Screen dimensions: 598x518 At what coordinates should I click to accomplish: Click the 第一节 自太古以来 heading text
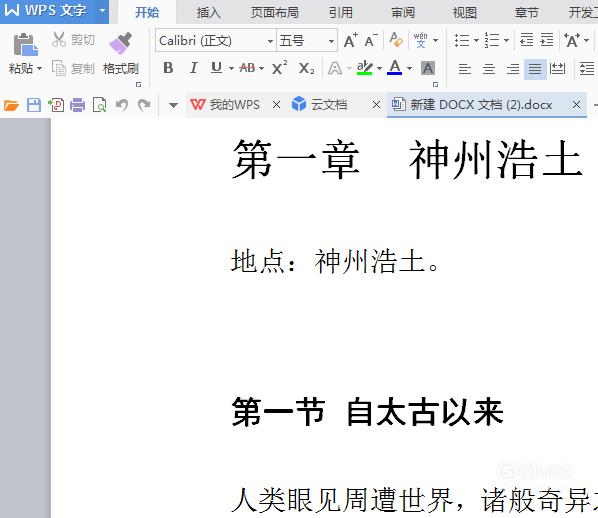tap(368, 412)
